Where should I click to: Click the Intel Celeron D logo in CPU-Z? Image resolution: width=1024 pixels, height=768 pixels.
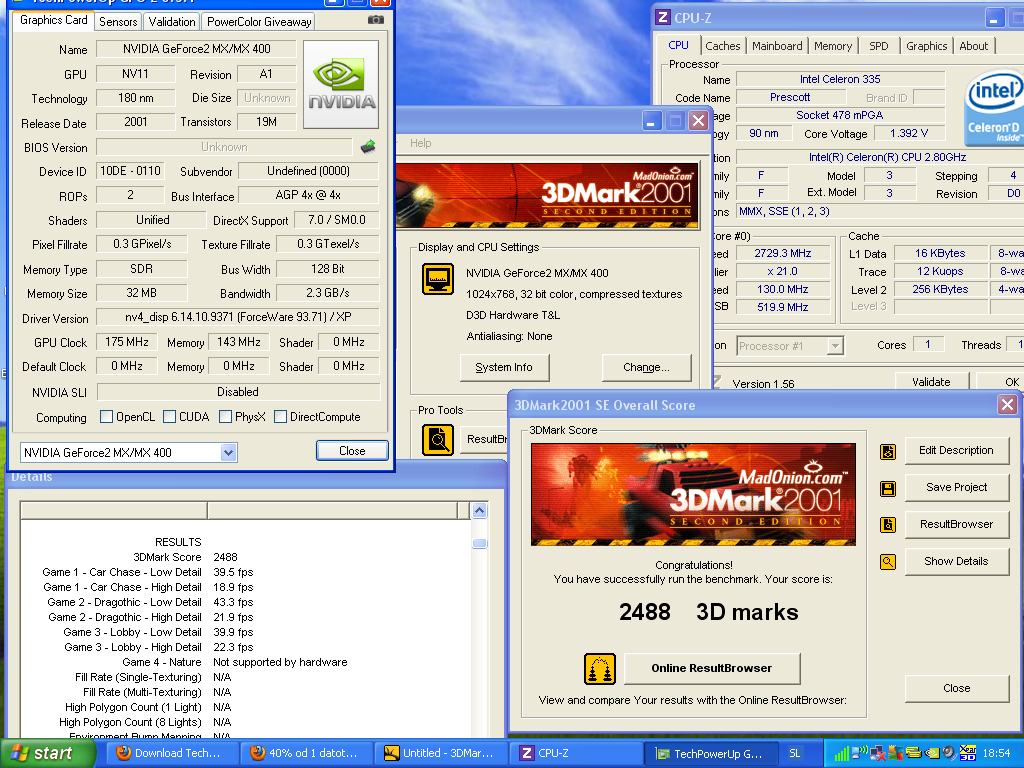point(994,109)
